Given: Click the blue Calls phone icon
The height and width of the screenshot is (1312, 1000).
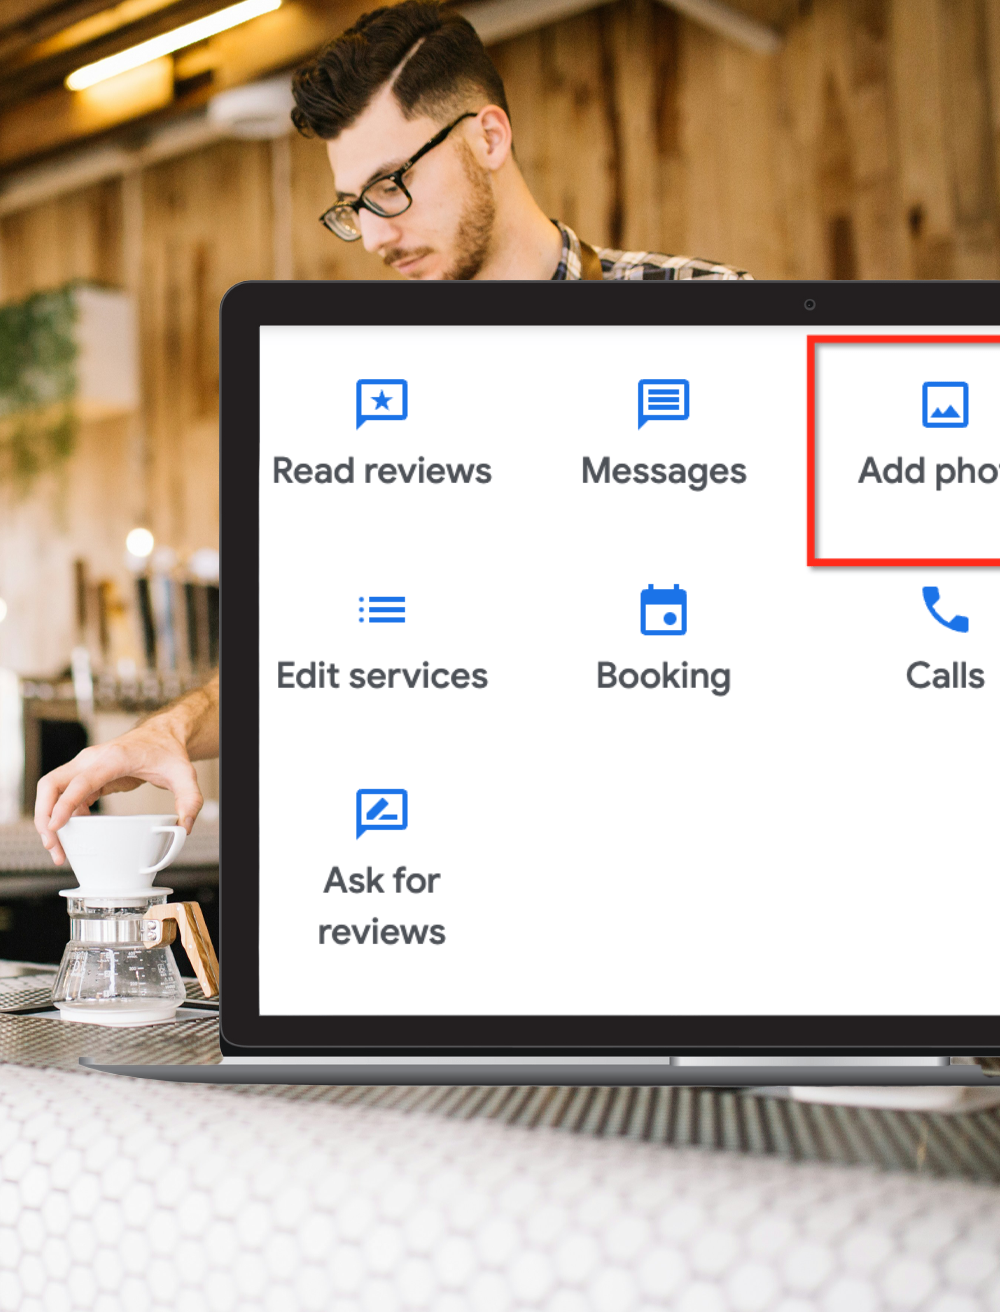Looking at the screenshot, I should point(944,609).
